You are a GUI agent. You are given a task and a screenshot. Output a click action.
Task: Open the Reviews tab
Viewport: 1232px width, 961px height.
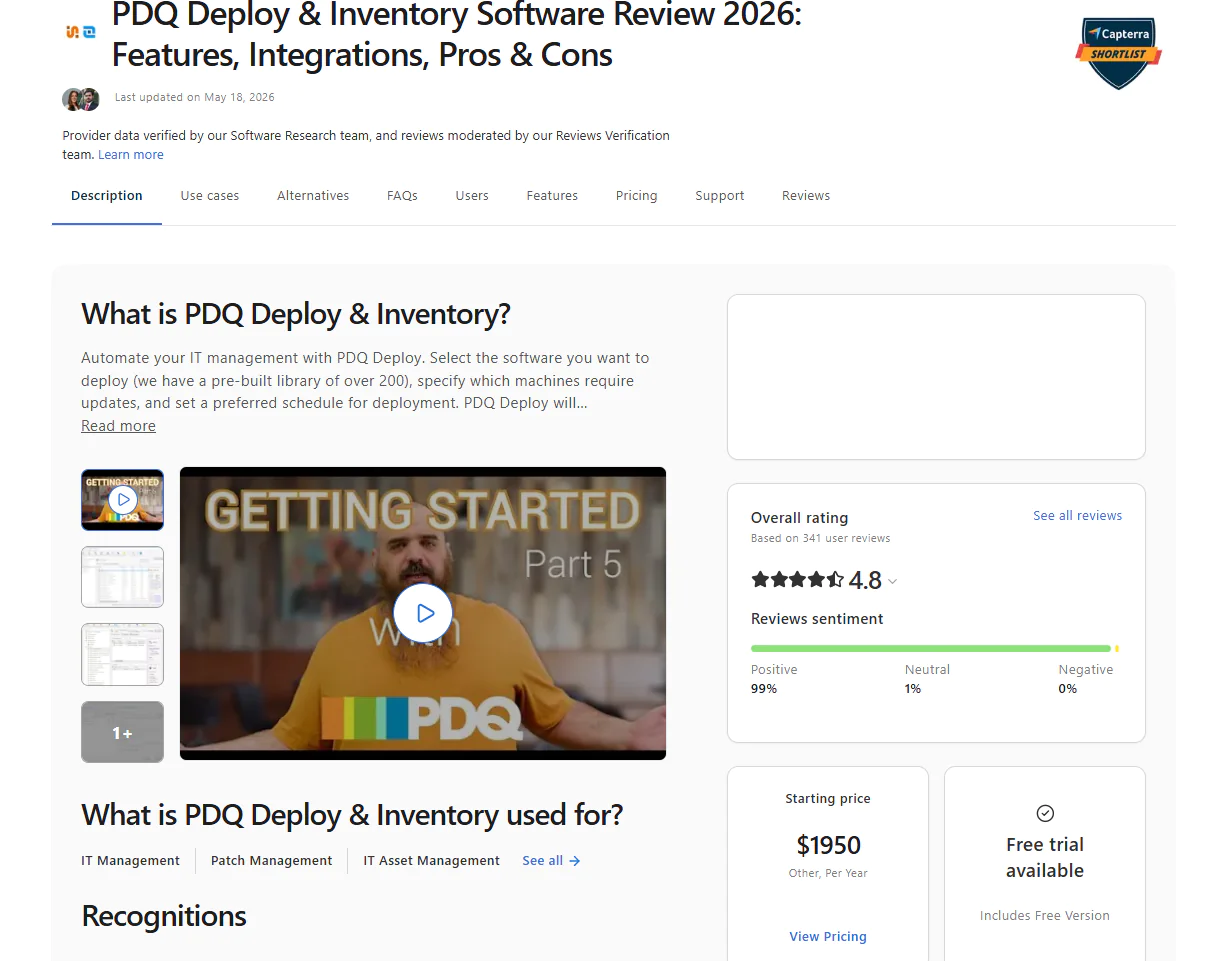coord(806,196)
